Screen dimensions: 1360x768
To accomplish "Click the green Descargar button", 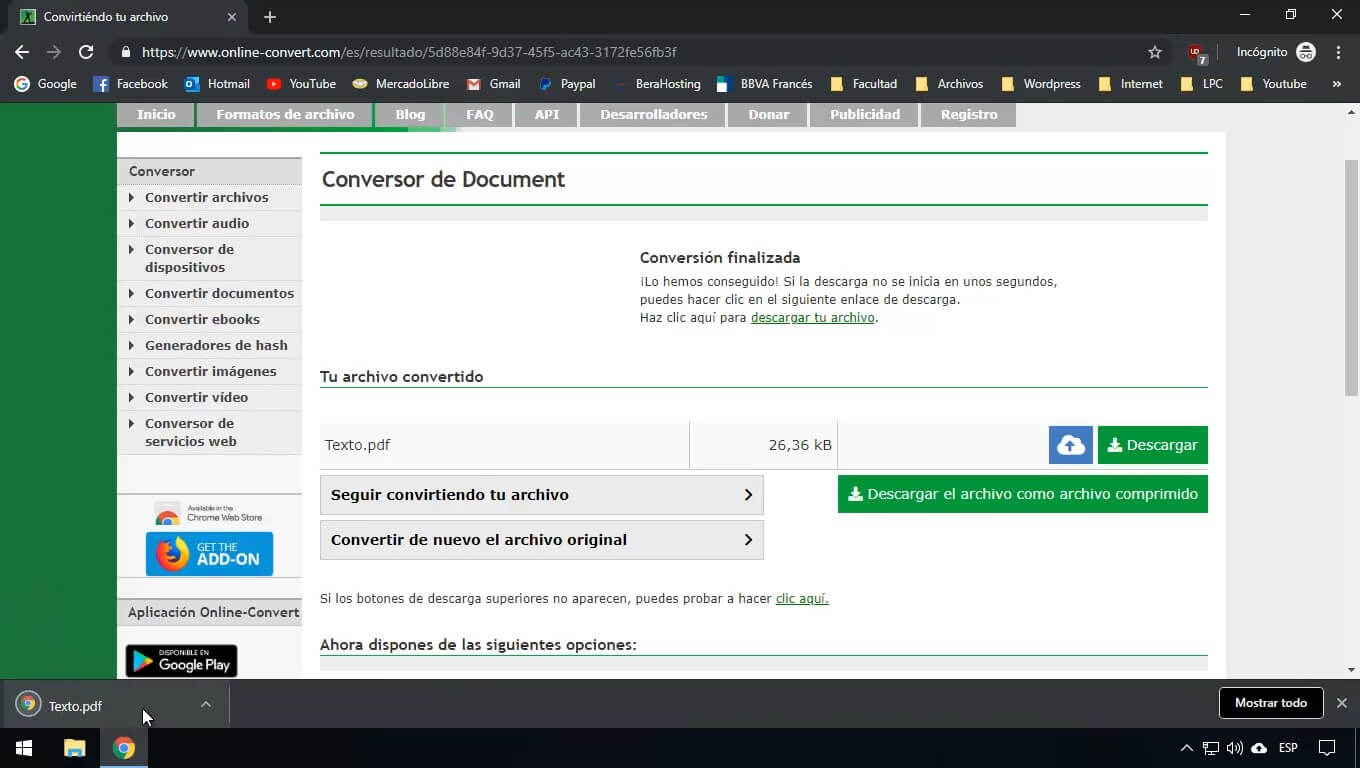I will point(1152,445).
